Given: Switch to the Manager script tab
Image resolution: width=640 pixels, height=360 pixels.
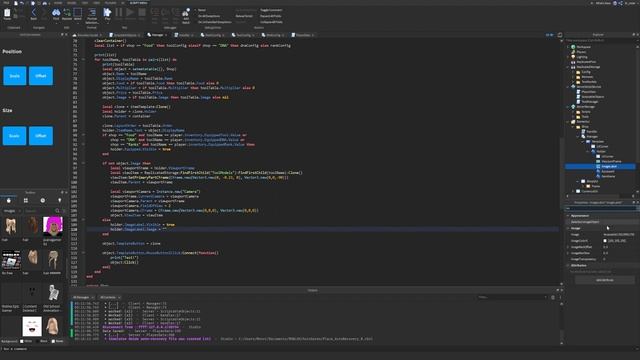Looking at the screenshot, I should pos(157,35).
